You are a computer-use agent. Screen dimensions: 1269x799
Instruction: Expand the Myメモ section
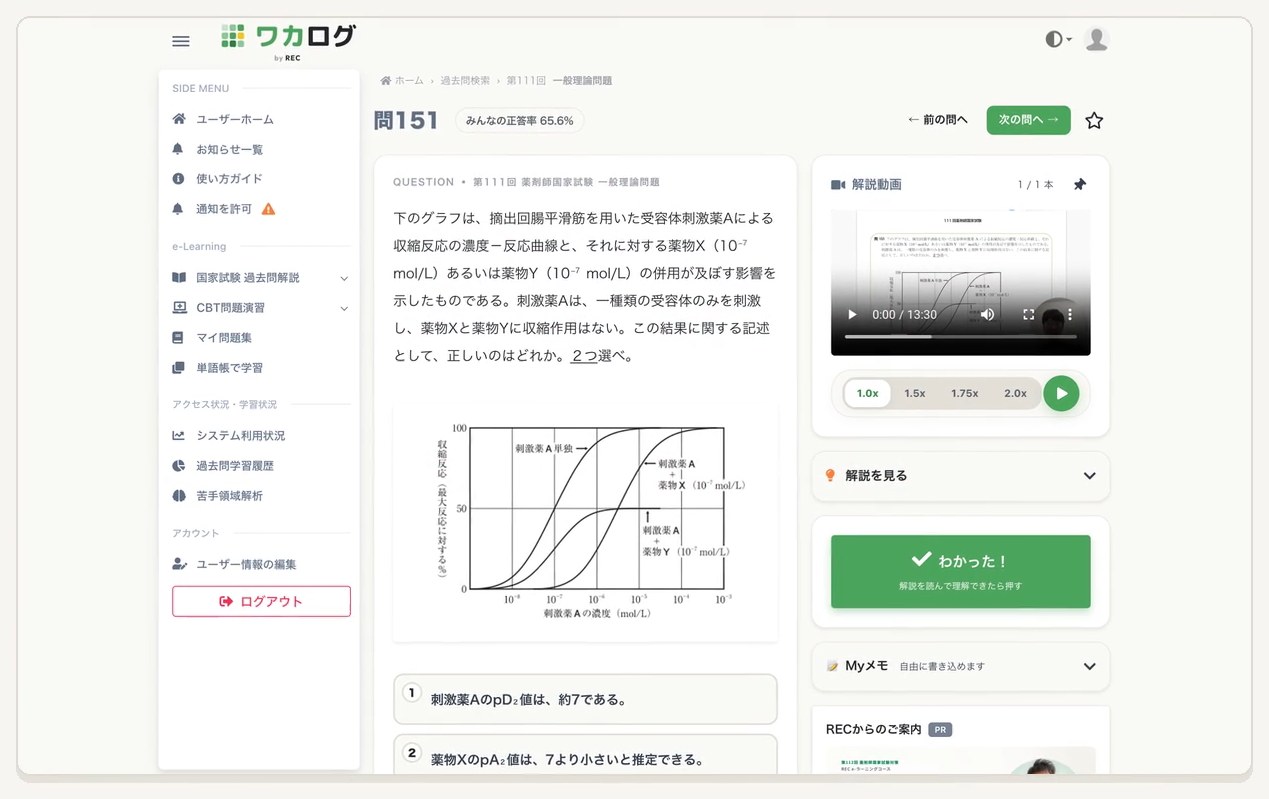pyautogui.click(x=960, y=666)
